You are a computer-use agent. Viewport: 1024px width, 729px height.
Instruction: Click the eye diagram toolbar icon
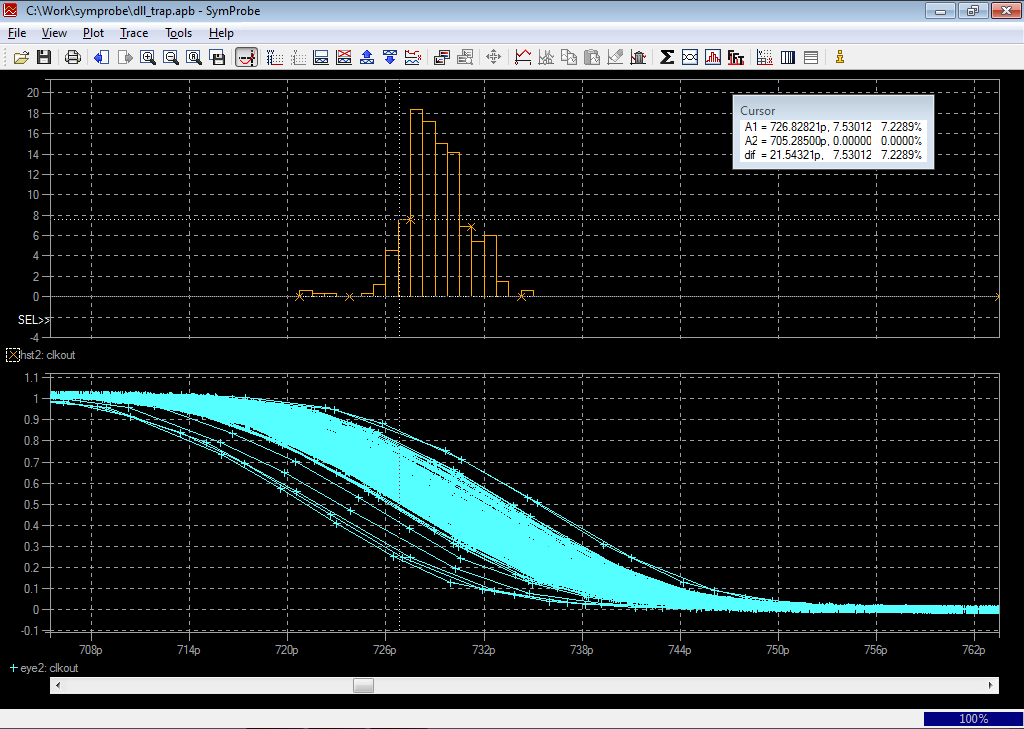(x=689, y=57)
